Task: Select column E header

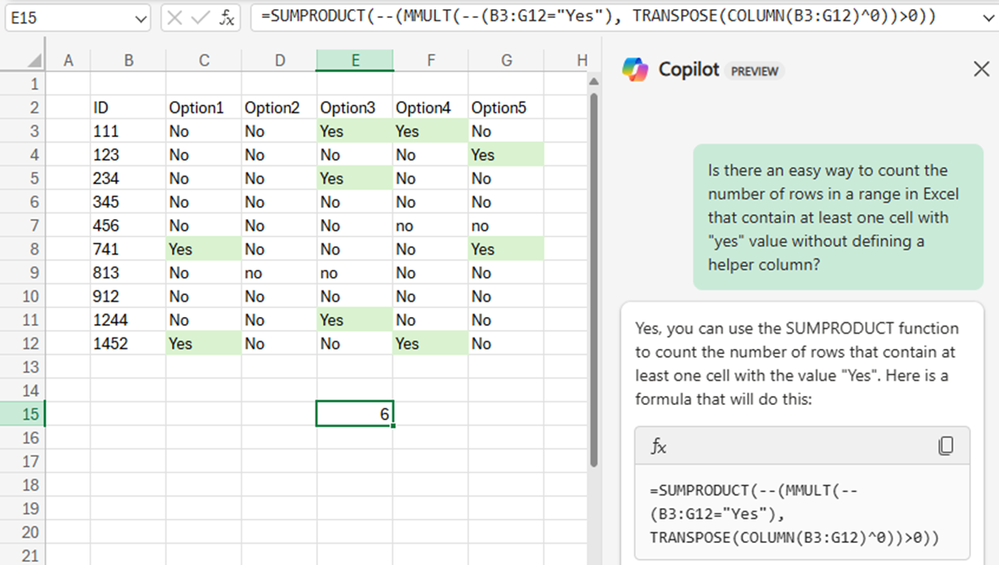Action: (x=355, y=61)
